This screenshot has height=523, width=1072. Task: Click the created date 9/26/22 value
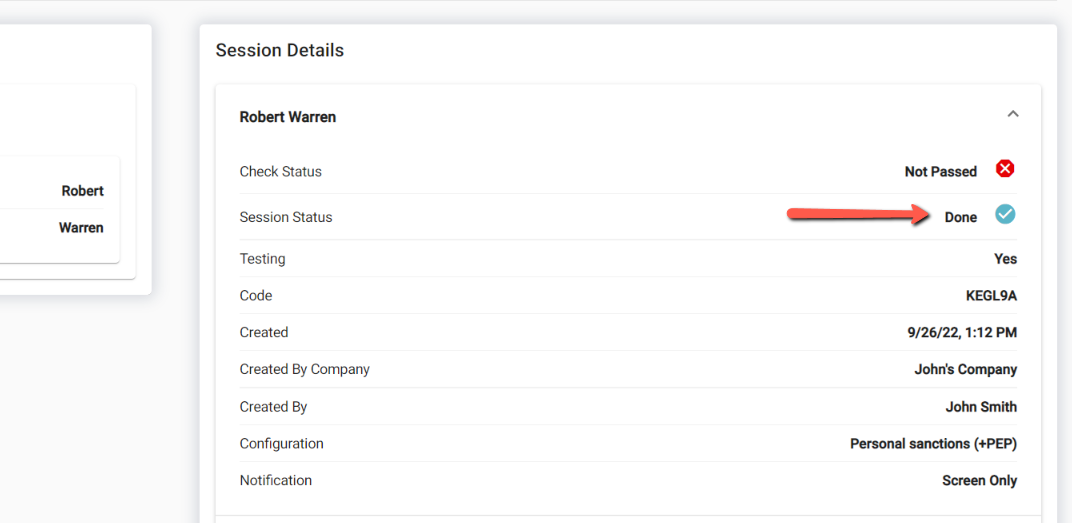(x=962, y=333)
